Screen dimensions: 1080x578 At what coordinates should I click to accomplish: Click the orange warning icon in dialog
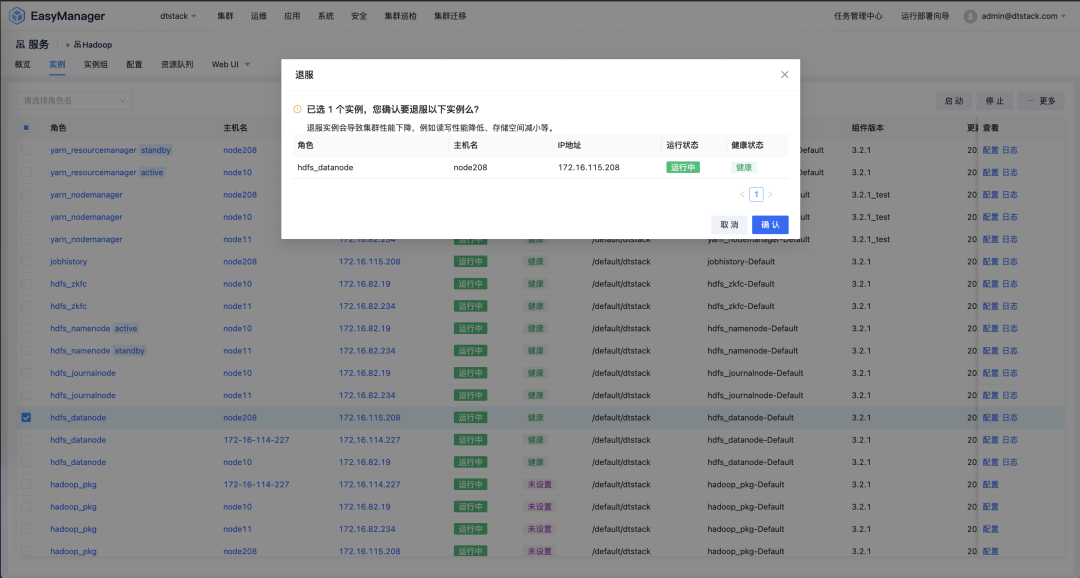coord(297,109)
